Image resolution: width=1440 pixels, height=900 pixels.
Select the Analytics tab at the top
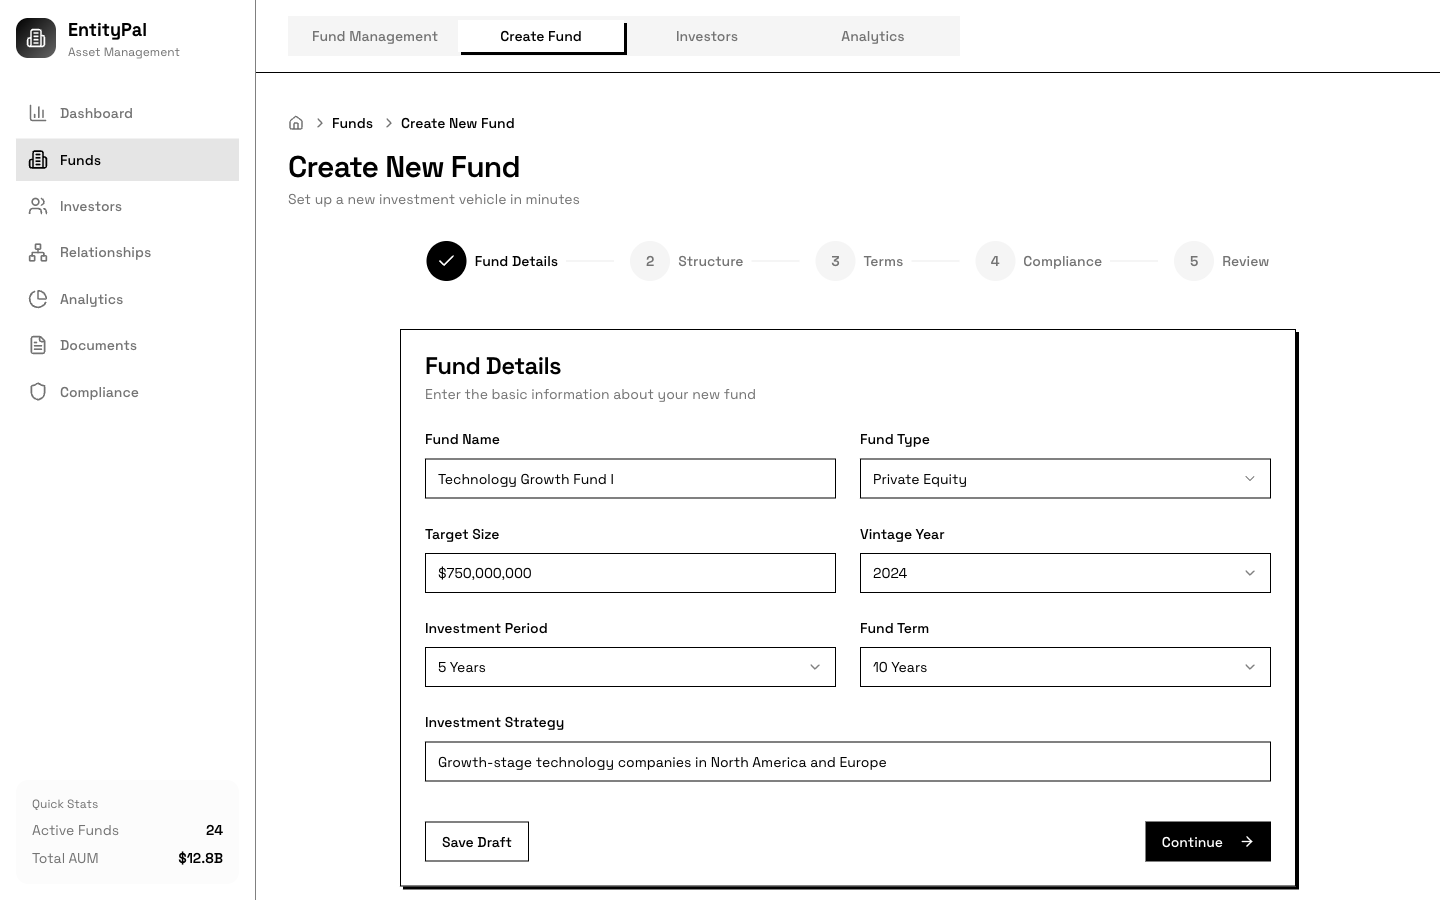tap(872, 36)
